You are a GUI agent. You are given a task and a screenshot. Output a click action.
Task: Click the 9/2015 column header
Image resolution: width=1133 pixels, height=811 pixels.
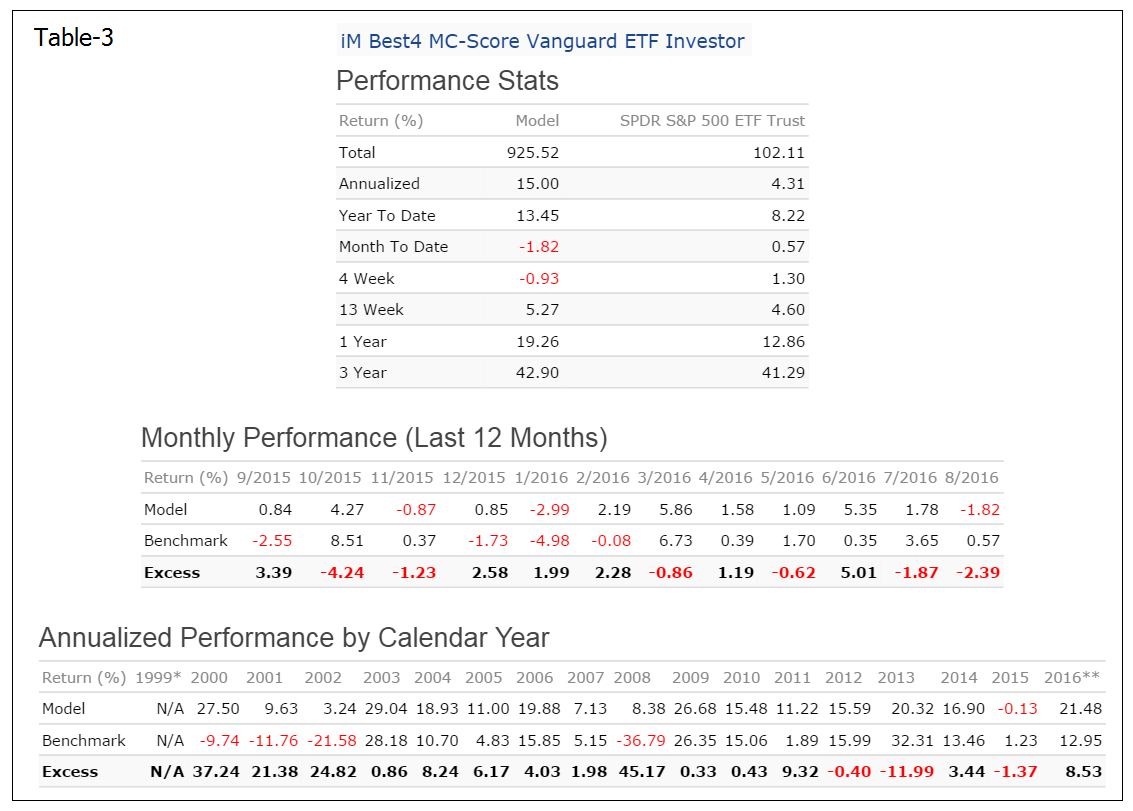pyautogui.click(x=264, y=478)
